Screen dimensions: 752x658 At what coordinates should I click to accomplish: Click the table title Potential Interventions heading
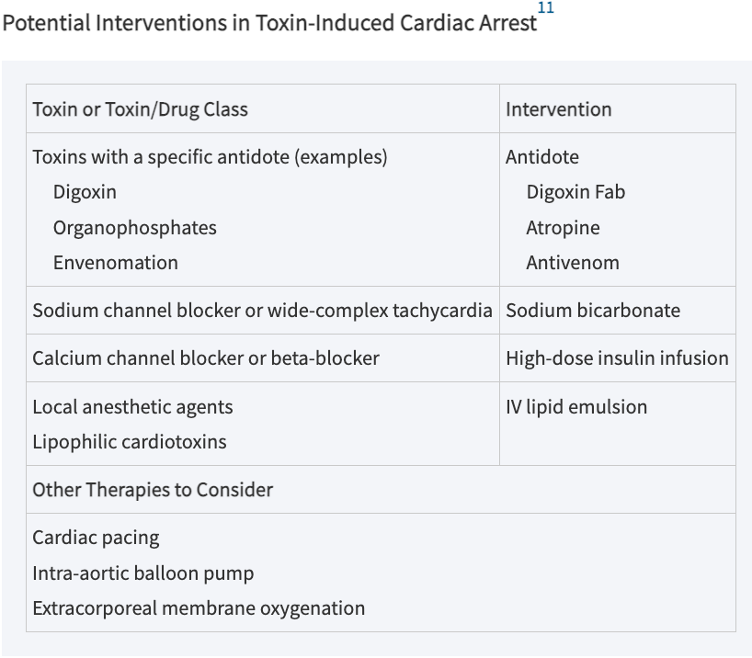[270, 23]
